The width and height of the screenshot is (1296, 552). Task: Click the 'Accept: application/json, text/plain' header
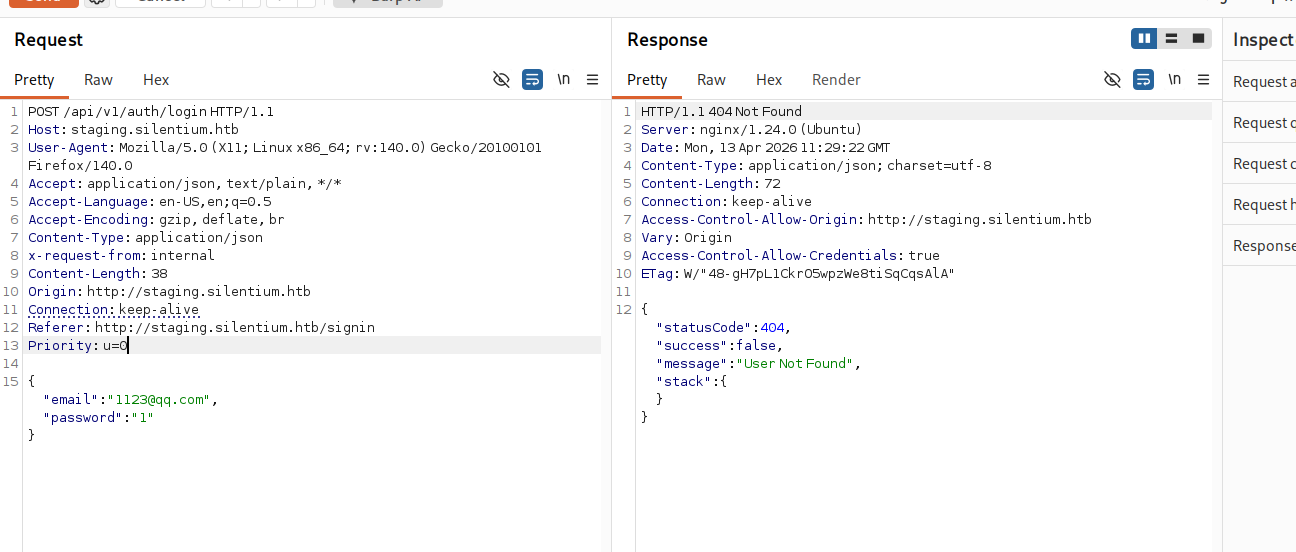(x=185, y=184)
